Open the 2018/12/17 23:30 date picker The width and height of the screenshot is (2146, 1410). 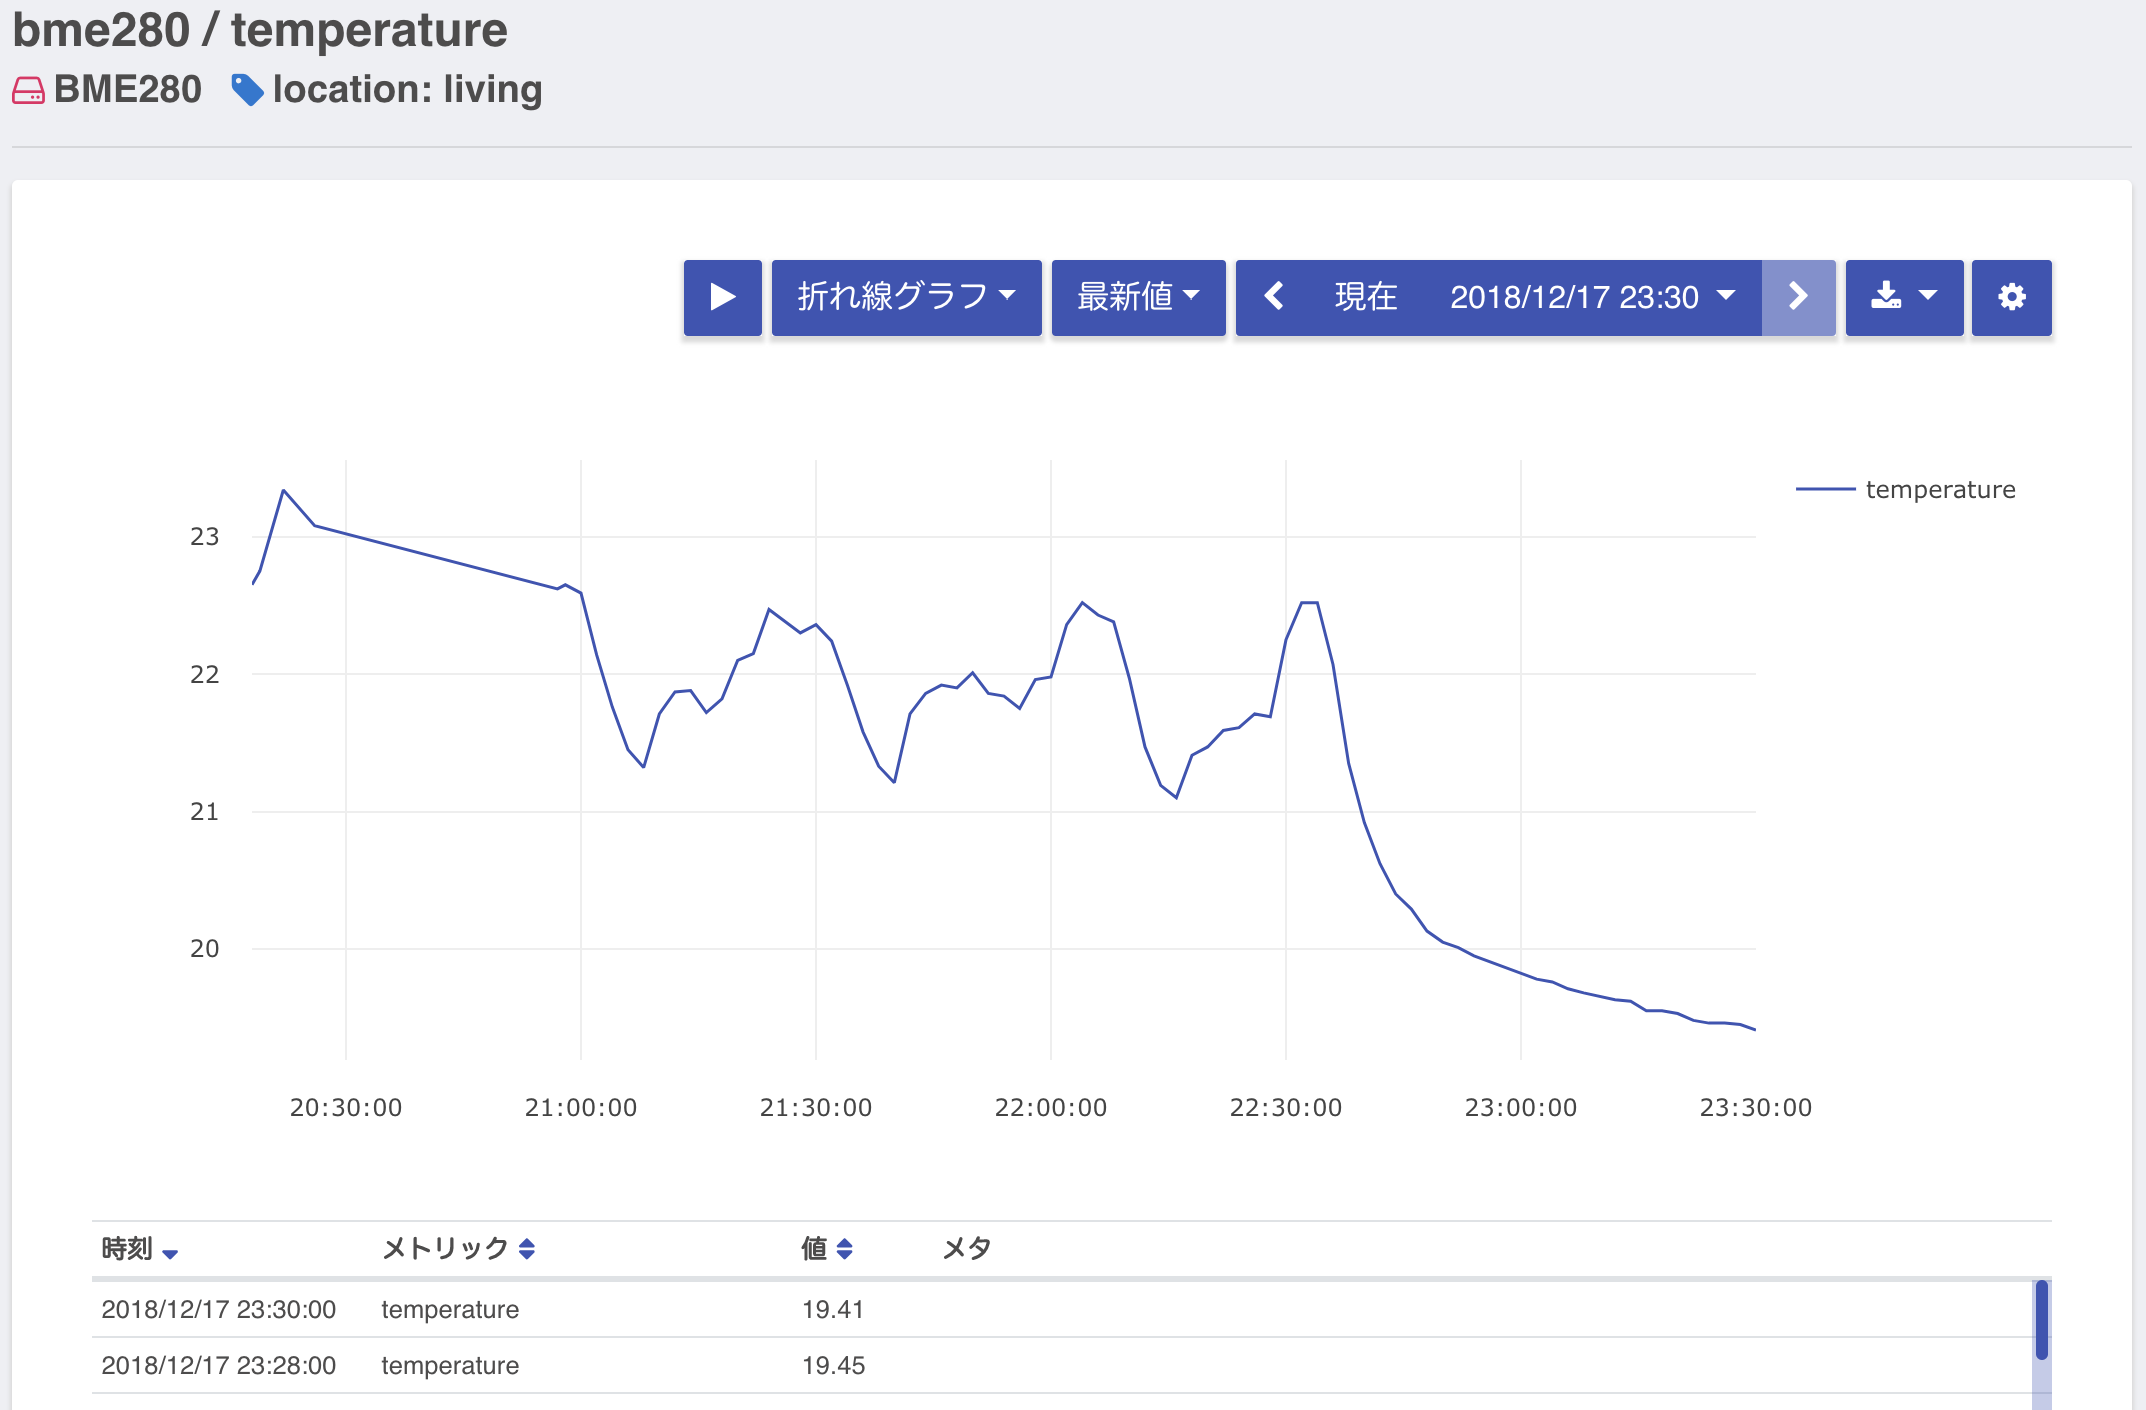1592,297
